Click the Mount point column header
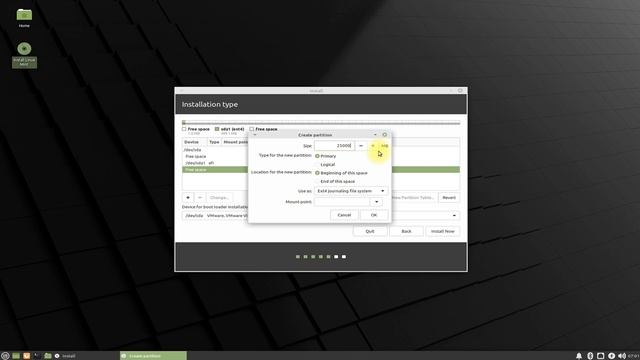 pyautogui.click(x=236, y=142)
